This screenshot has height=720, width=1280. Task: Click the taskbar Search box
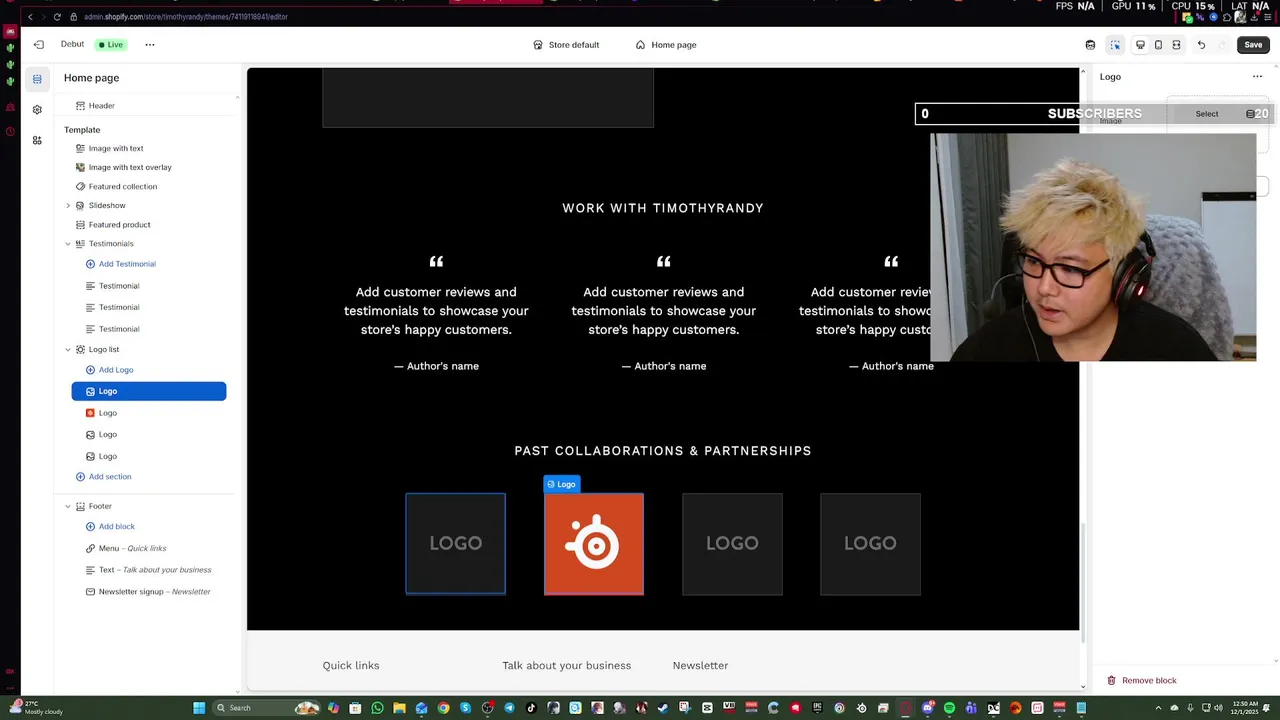pyautogui.click(x=268, y=708)
